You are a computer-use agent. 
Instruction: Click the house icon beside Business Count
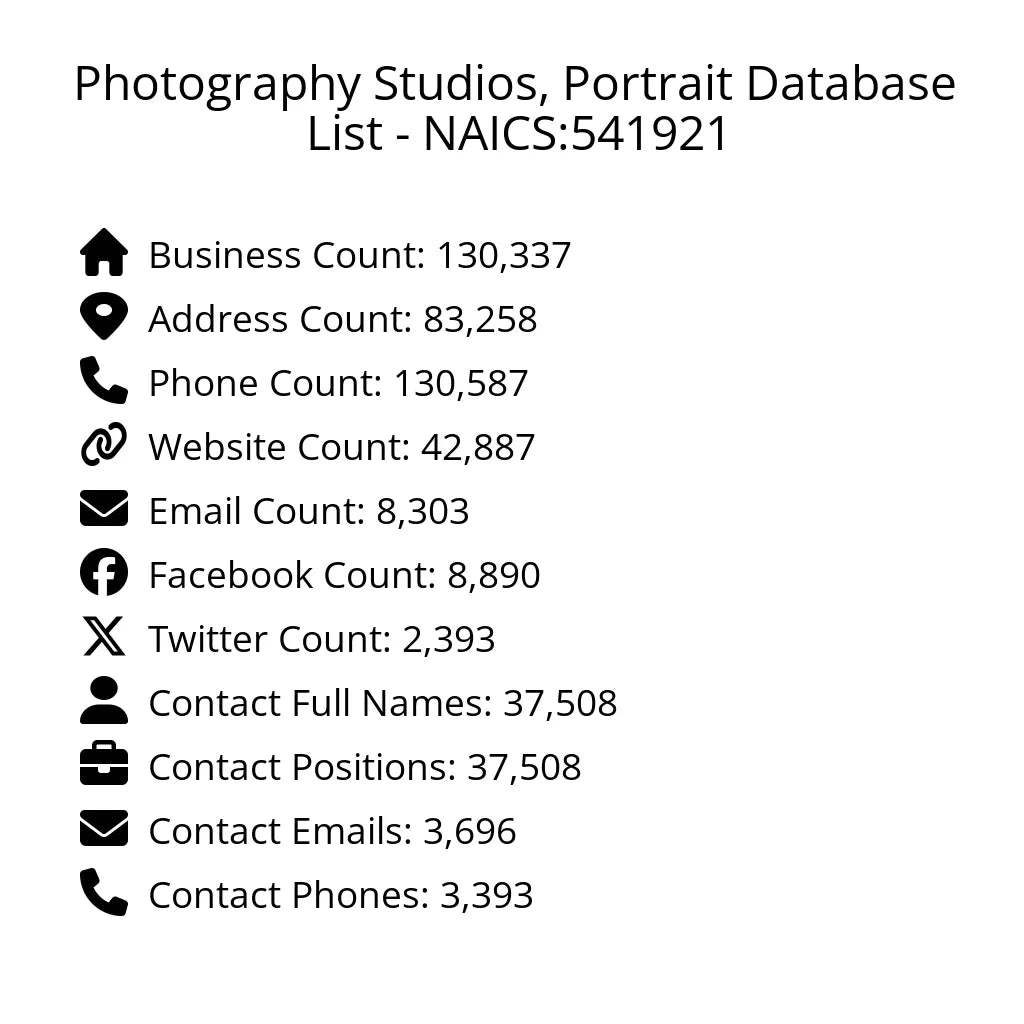coord(104,253)
